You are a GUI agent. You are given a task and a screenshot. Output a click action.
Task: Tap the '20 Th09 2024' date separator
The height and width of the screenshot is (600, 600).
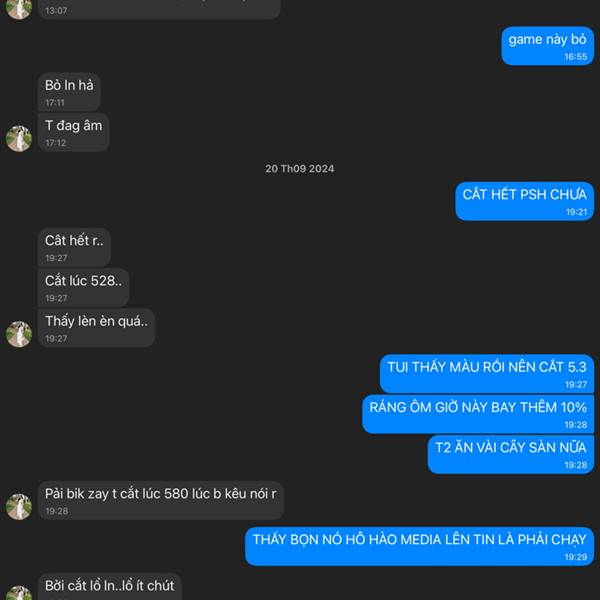pos(300,169)
